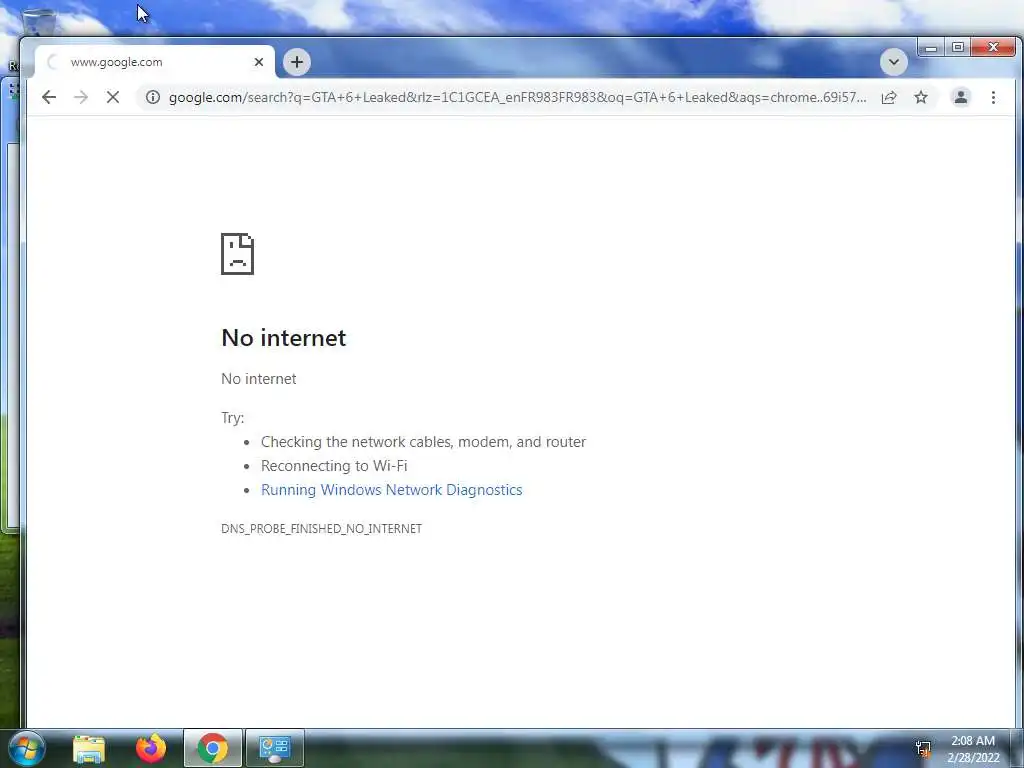The width and height of the screenshot is (1024, 768).
Task: Select the www.google.com tab
Action: tap(155, 62)
